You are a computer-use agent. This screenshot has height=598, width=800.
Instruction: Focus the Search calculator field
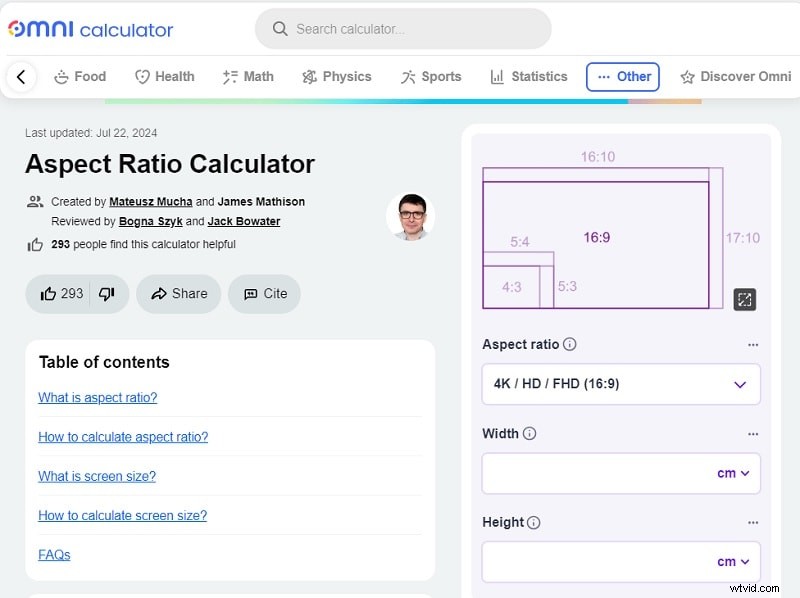click(x=403, y=29)
